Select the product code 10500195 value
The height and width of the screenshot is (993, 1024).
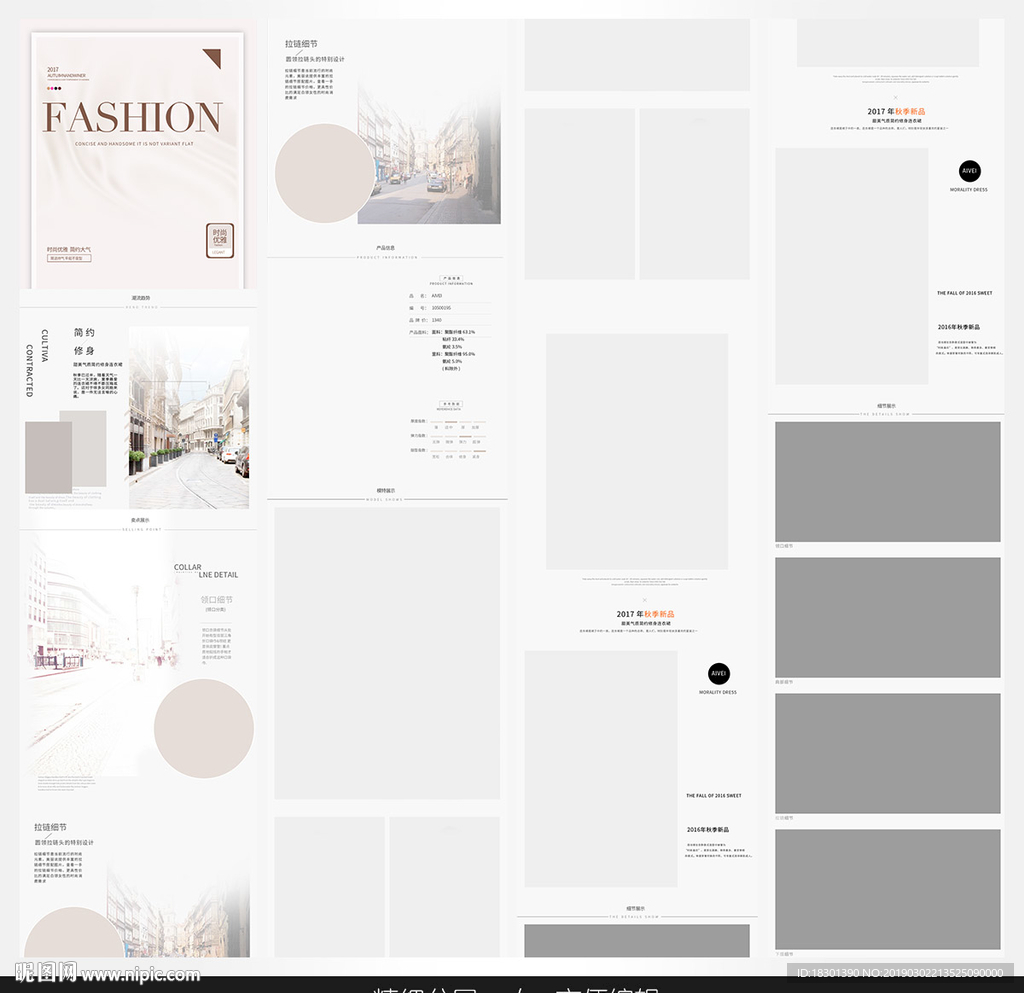click(x=441, y=307)
